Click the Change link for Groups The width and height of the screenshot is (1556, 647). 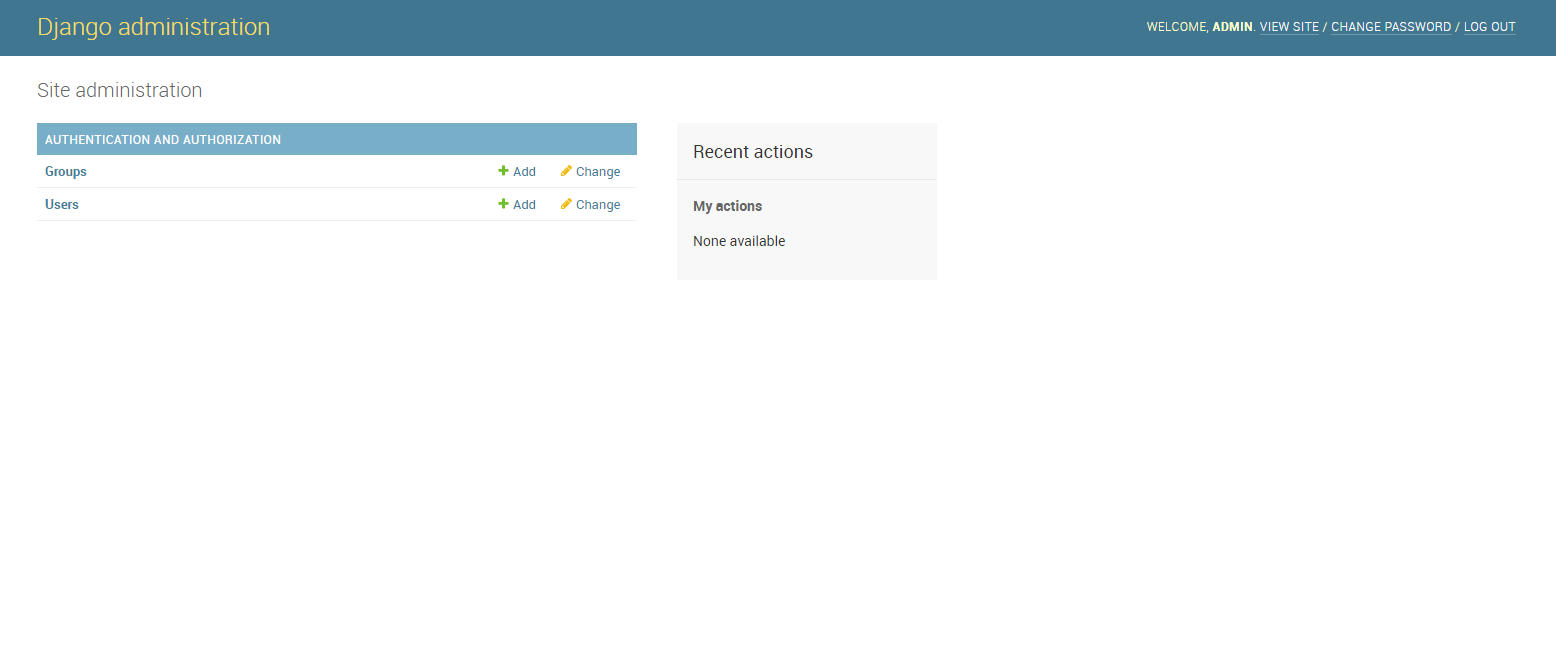tap(598, 172)
